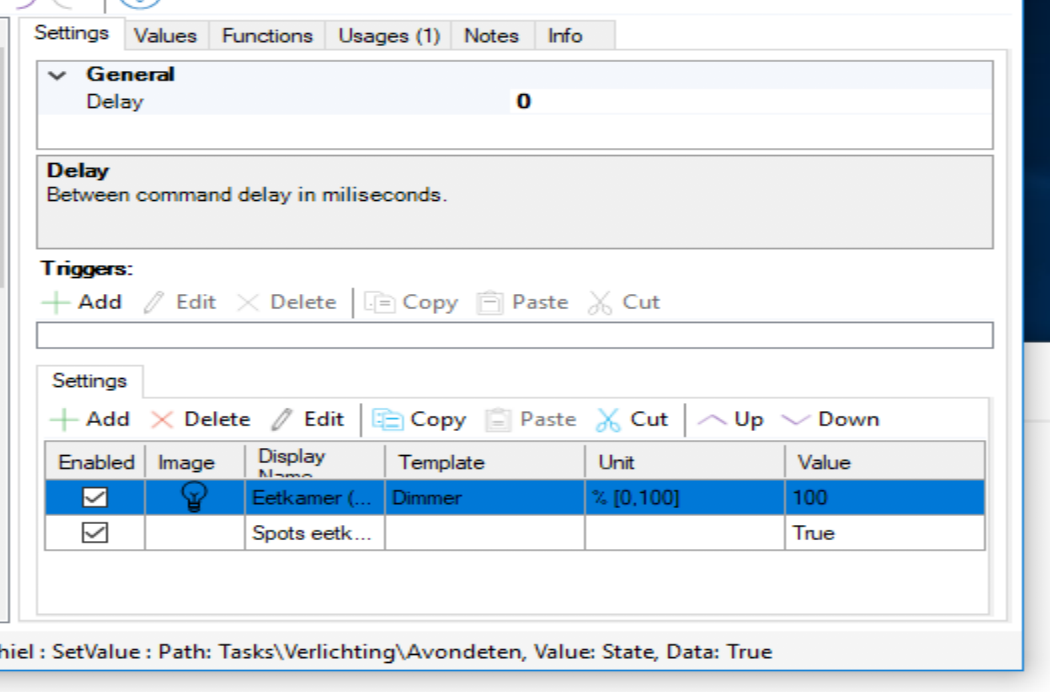This screenshot has height=692, width=1050.
Task: Switch to the Values tab
Action: (165, 36)
